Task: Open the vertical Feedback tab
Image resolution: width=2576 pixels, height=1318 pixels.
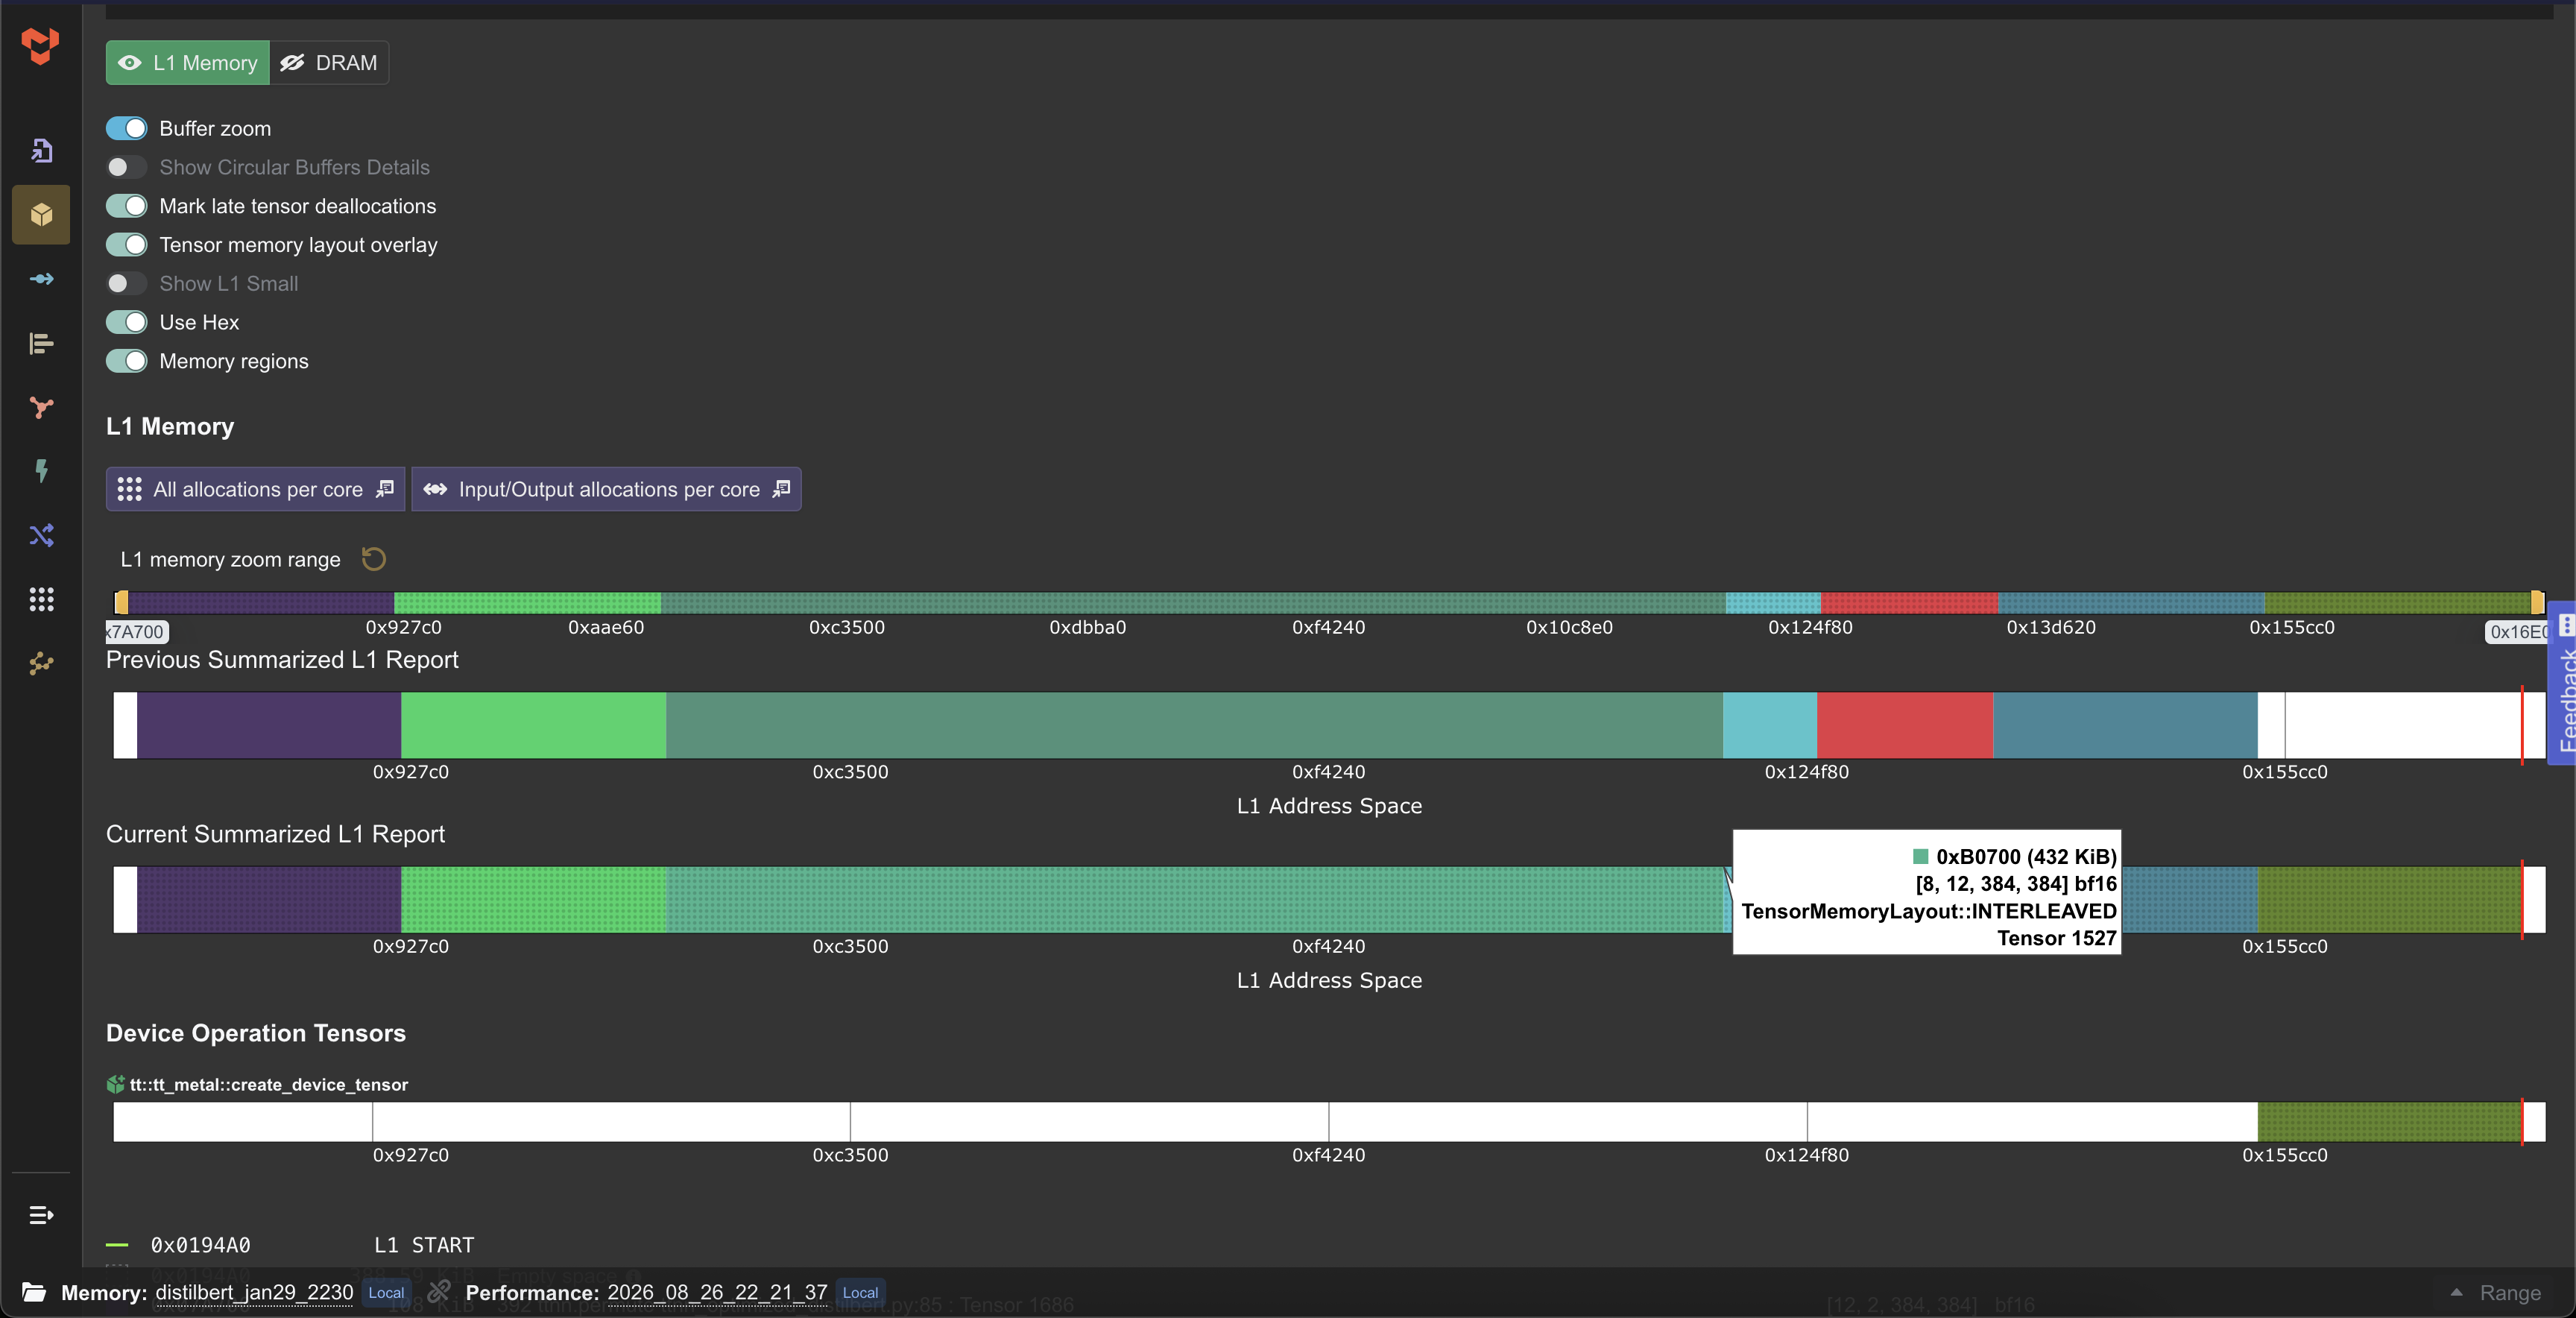Action: click(2563, 683)
